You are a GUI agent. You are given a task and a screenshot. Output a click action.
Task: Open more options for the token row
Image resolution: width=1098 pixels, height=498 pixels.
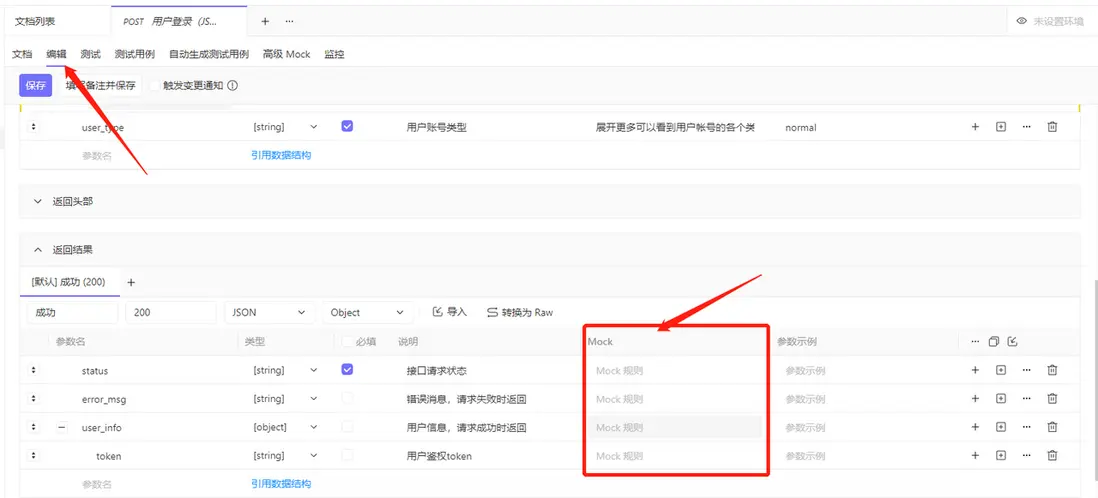1027,455
